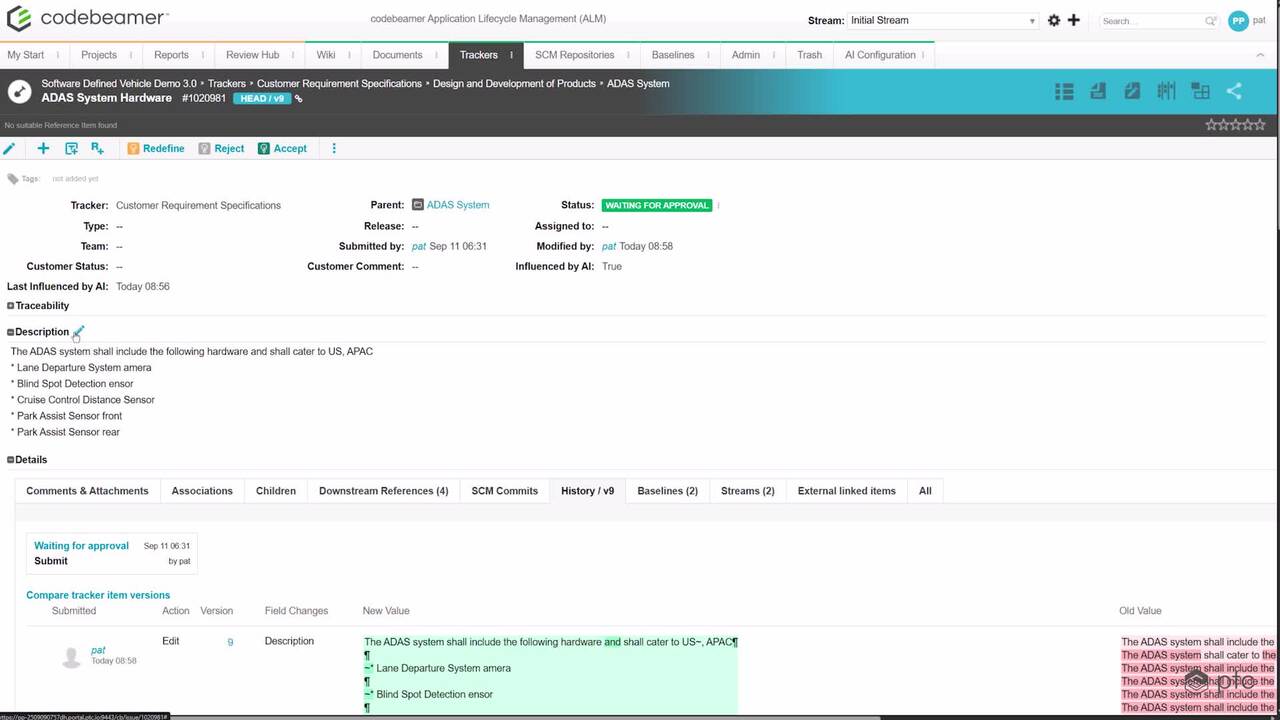Screen dimensions: 1280x720
Task: Open the Baselines (2) tab
Action: (x=667, y=491)
